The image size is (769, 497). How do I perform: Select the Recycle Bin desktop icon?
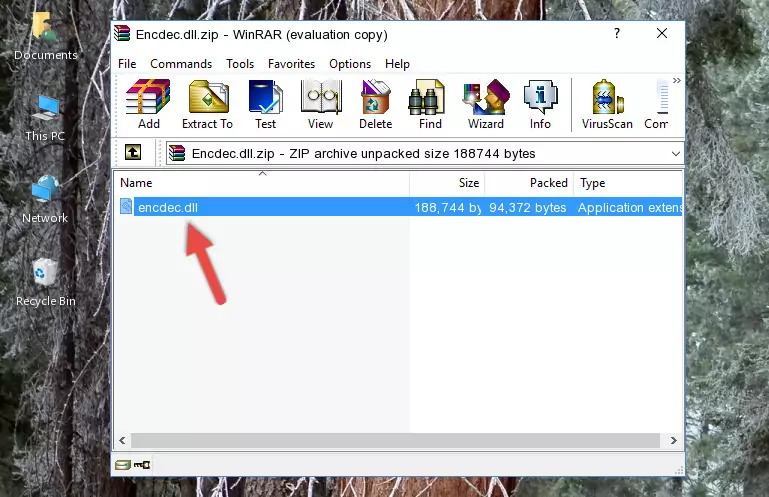pyautogui.click(x=46, y=283)
